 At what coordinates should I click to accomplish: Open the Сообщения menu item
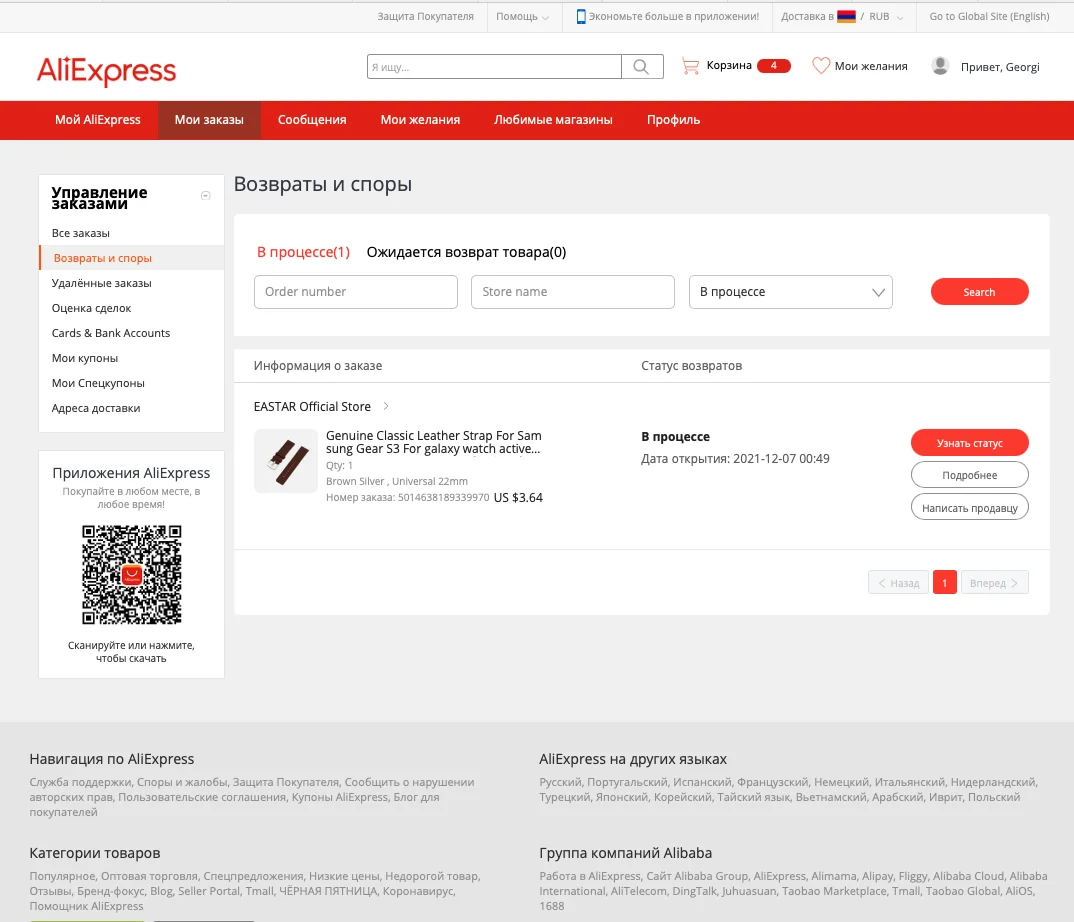312,120
